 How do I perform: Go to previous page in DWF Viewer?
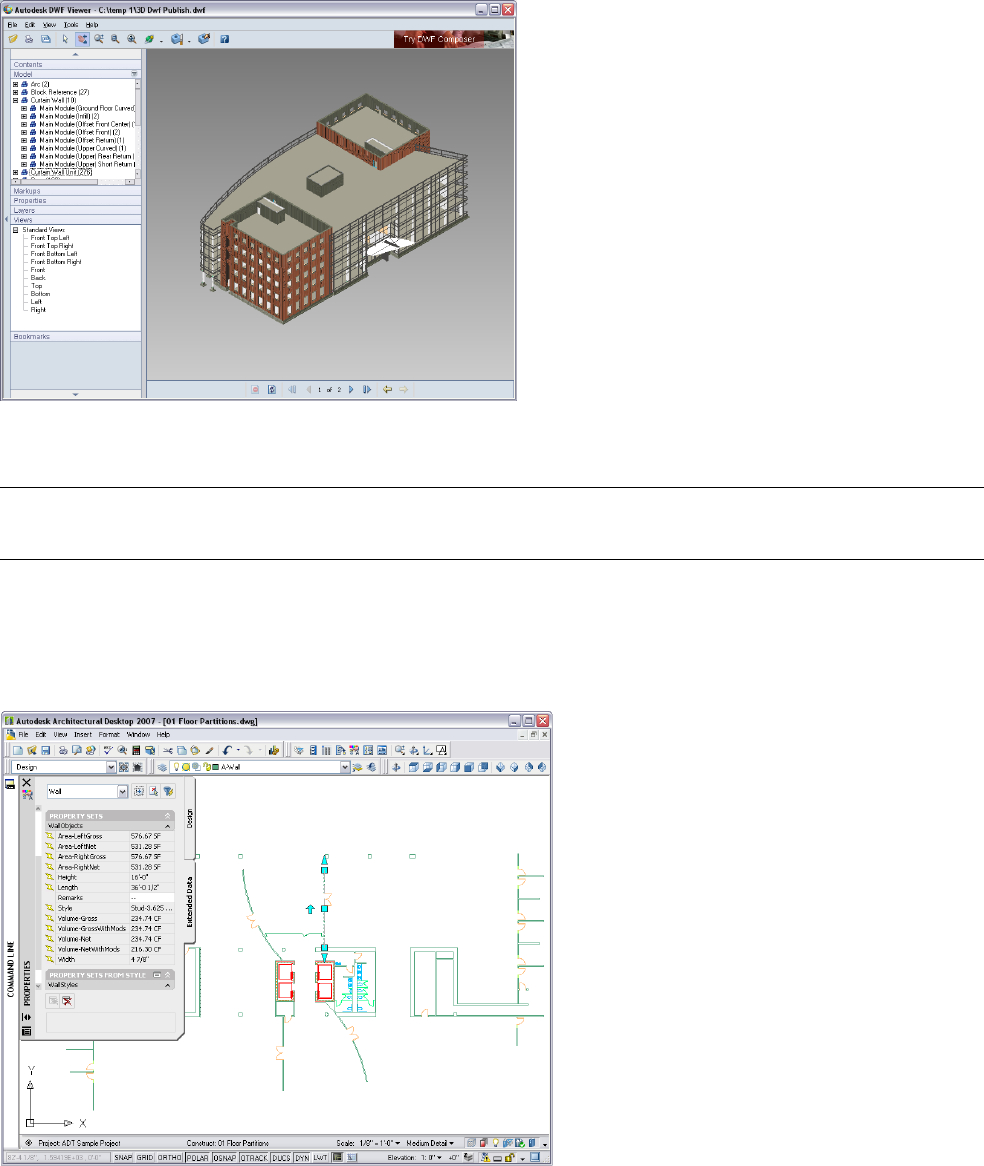(309, 389)
